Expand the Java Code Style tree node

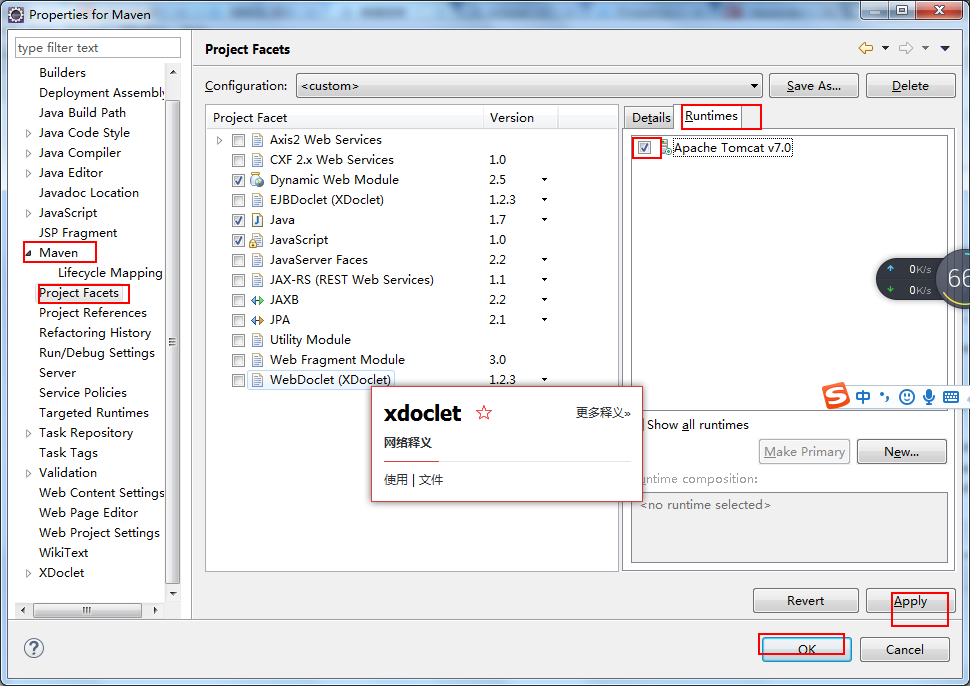coord(28,133)
